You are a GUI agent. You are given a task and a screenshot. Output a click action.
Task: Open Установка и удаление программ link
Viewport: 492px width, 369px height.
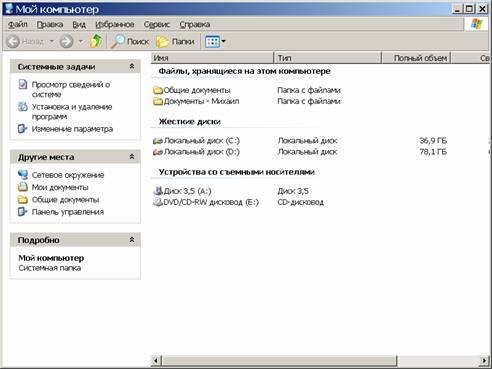tap(72, 112)
